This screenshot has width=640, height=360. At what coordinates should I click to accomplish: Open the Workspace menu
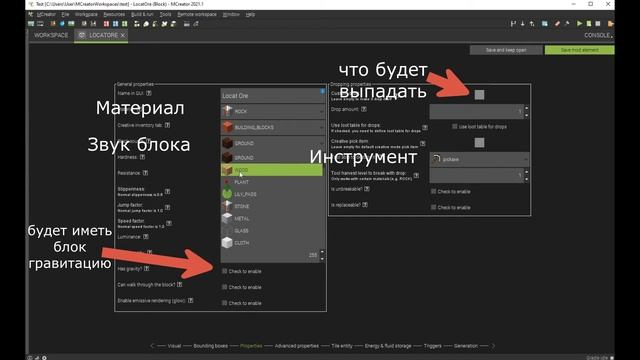click(x=86, y=14)
